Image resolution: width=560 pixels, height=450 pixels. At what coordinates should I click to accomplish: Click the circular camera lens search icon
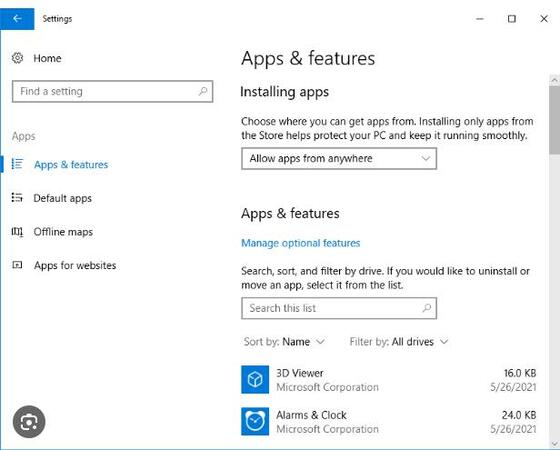29,422
